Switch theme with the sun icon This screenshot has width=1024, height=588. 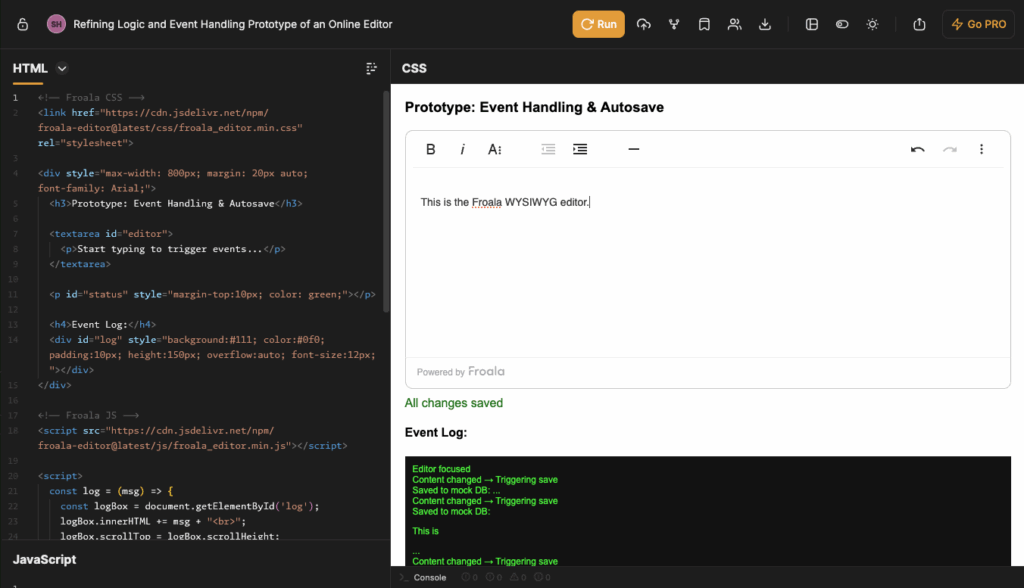coord(872,24)
